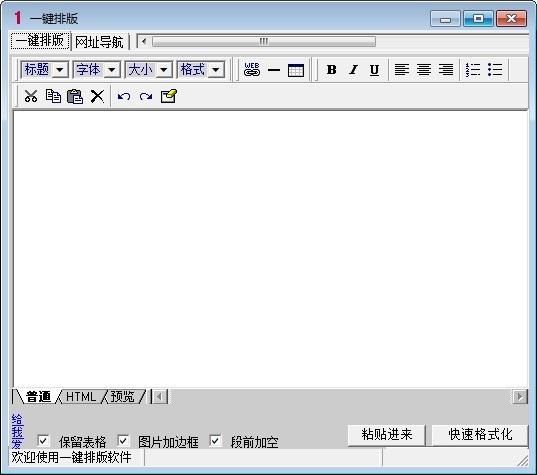This screenshot has height=475, width=537.
Task: Apply underline formatting
Action: [x=374, y=70]
